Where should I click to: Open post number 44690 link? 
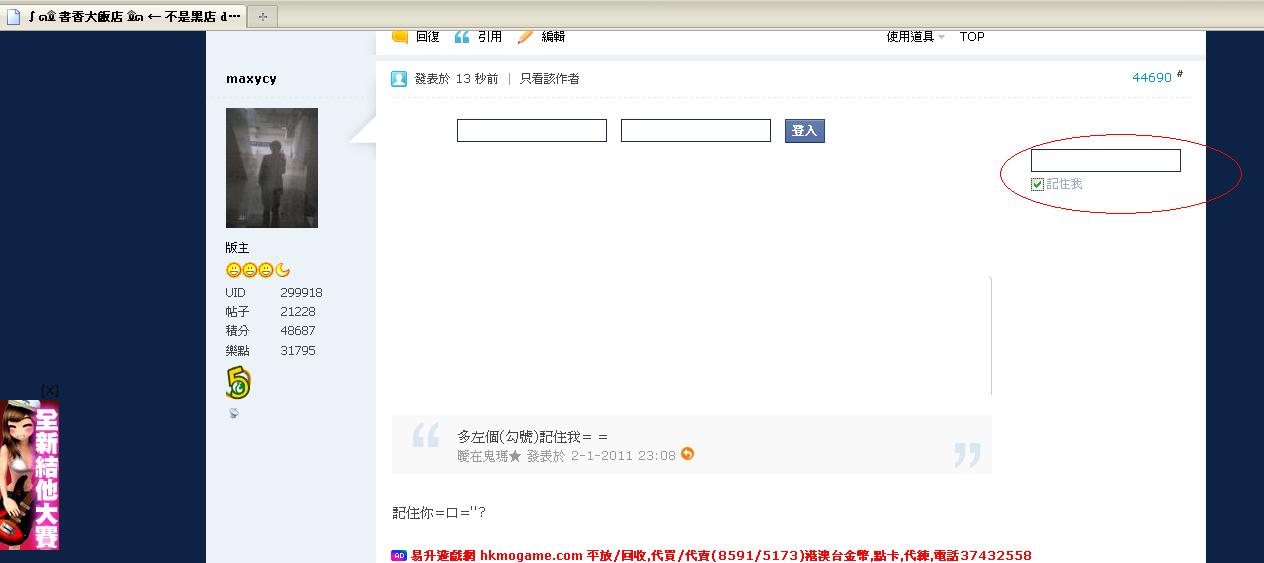[1151, 77]
